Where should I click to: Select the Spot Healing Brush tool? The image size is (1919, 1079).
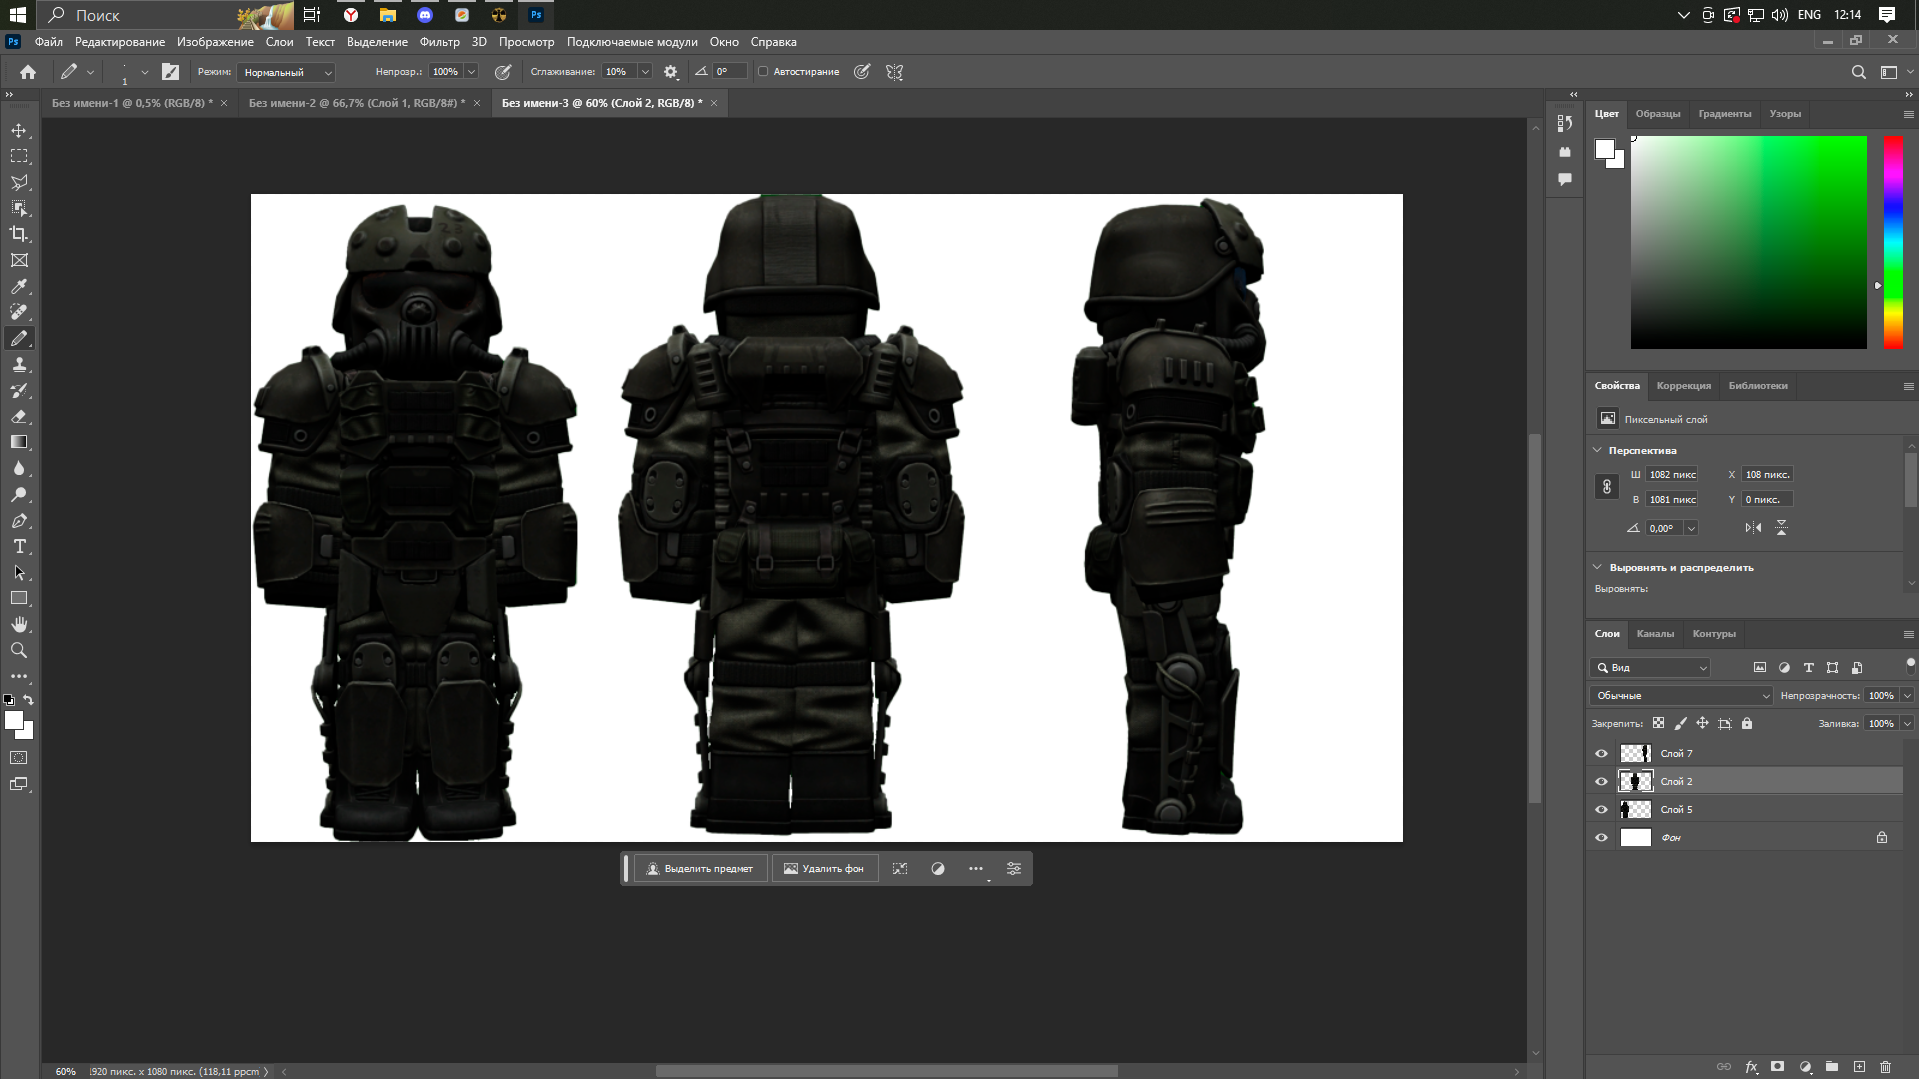[x=19, y=313]
